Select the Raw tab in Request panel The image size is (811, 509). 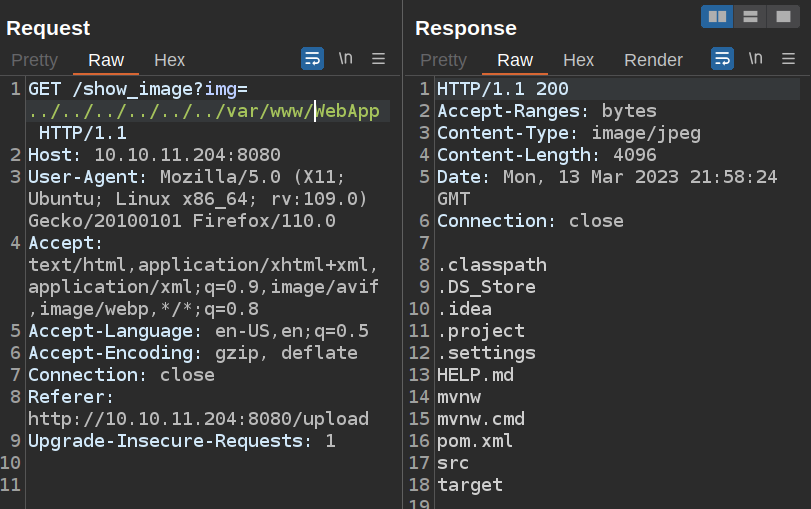tap(106, 60)
